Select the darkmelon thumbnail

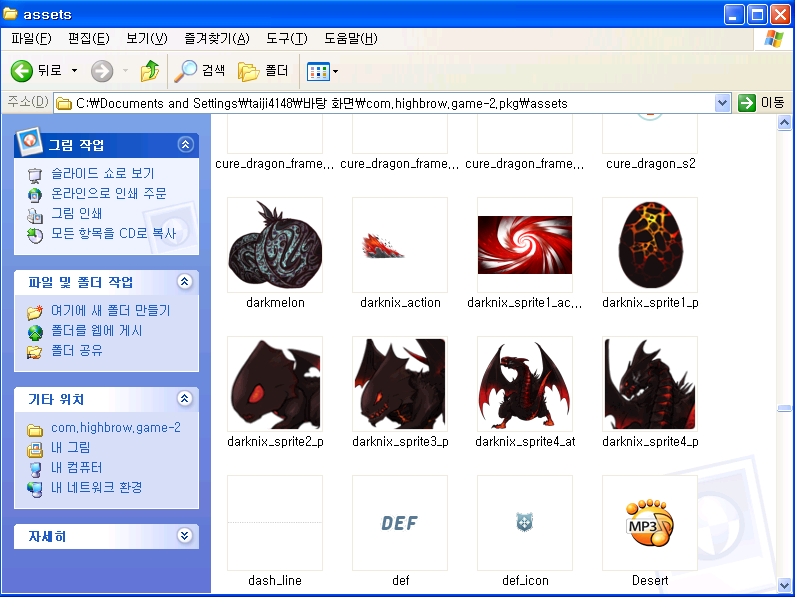pos(275,245)
